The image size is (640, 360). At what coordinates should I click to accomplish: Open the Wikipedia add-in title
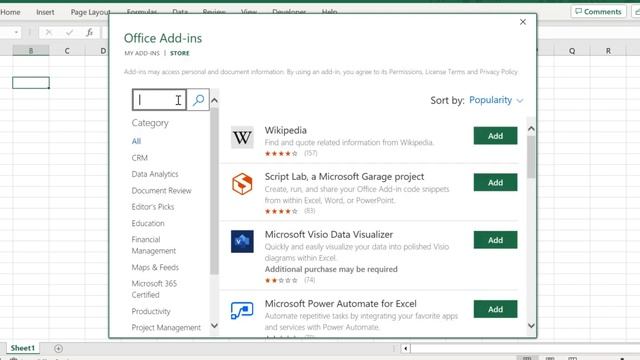[x=285, y=130]
